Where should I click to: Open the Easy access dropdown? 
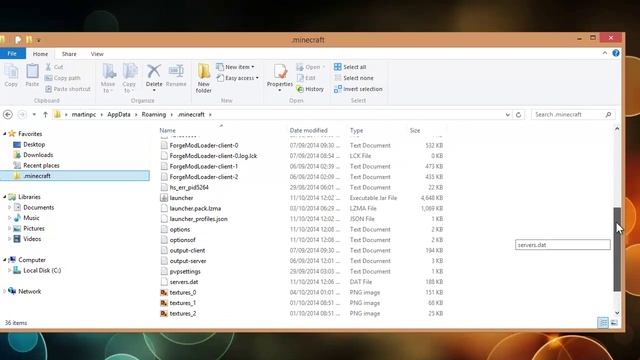(x=238, y=78)
